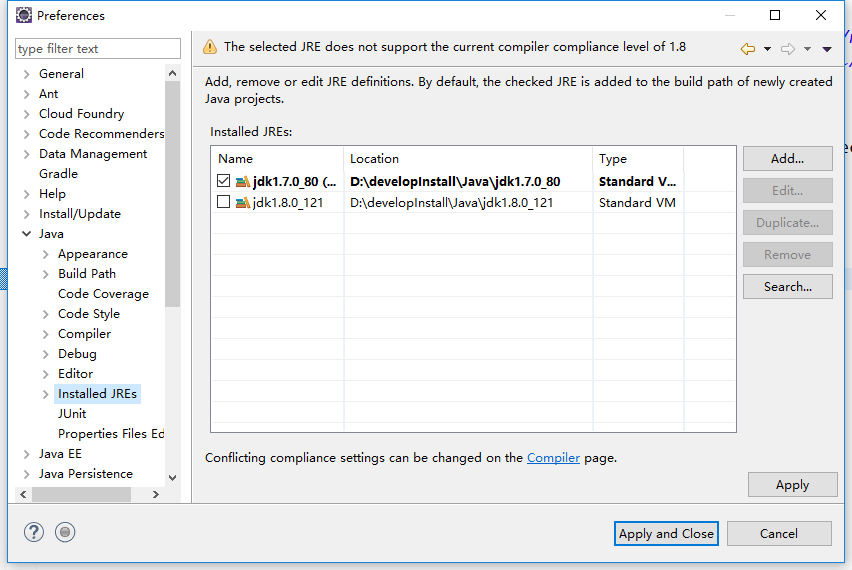Click the Remove button

point(787,255)
